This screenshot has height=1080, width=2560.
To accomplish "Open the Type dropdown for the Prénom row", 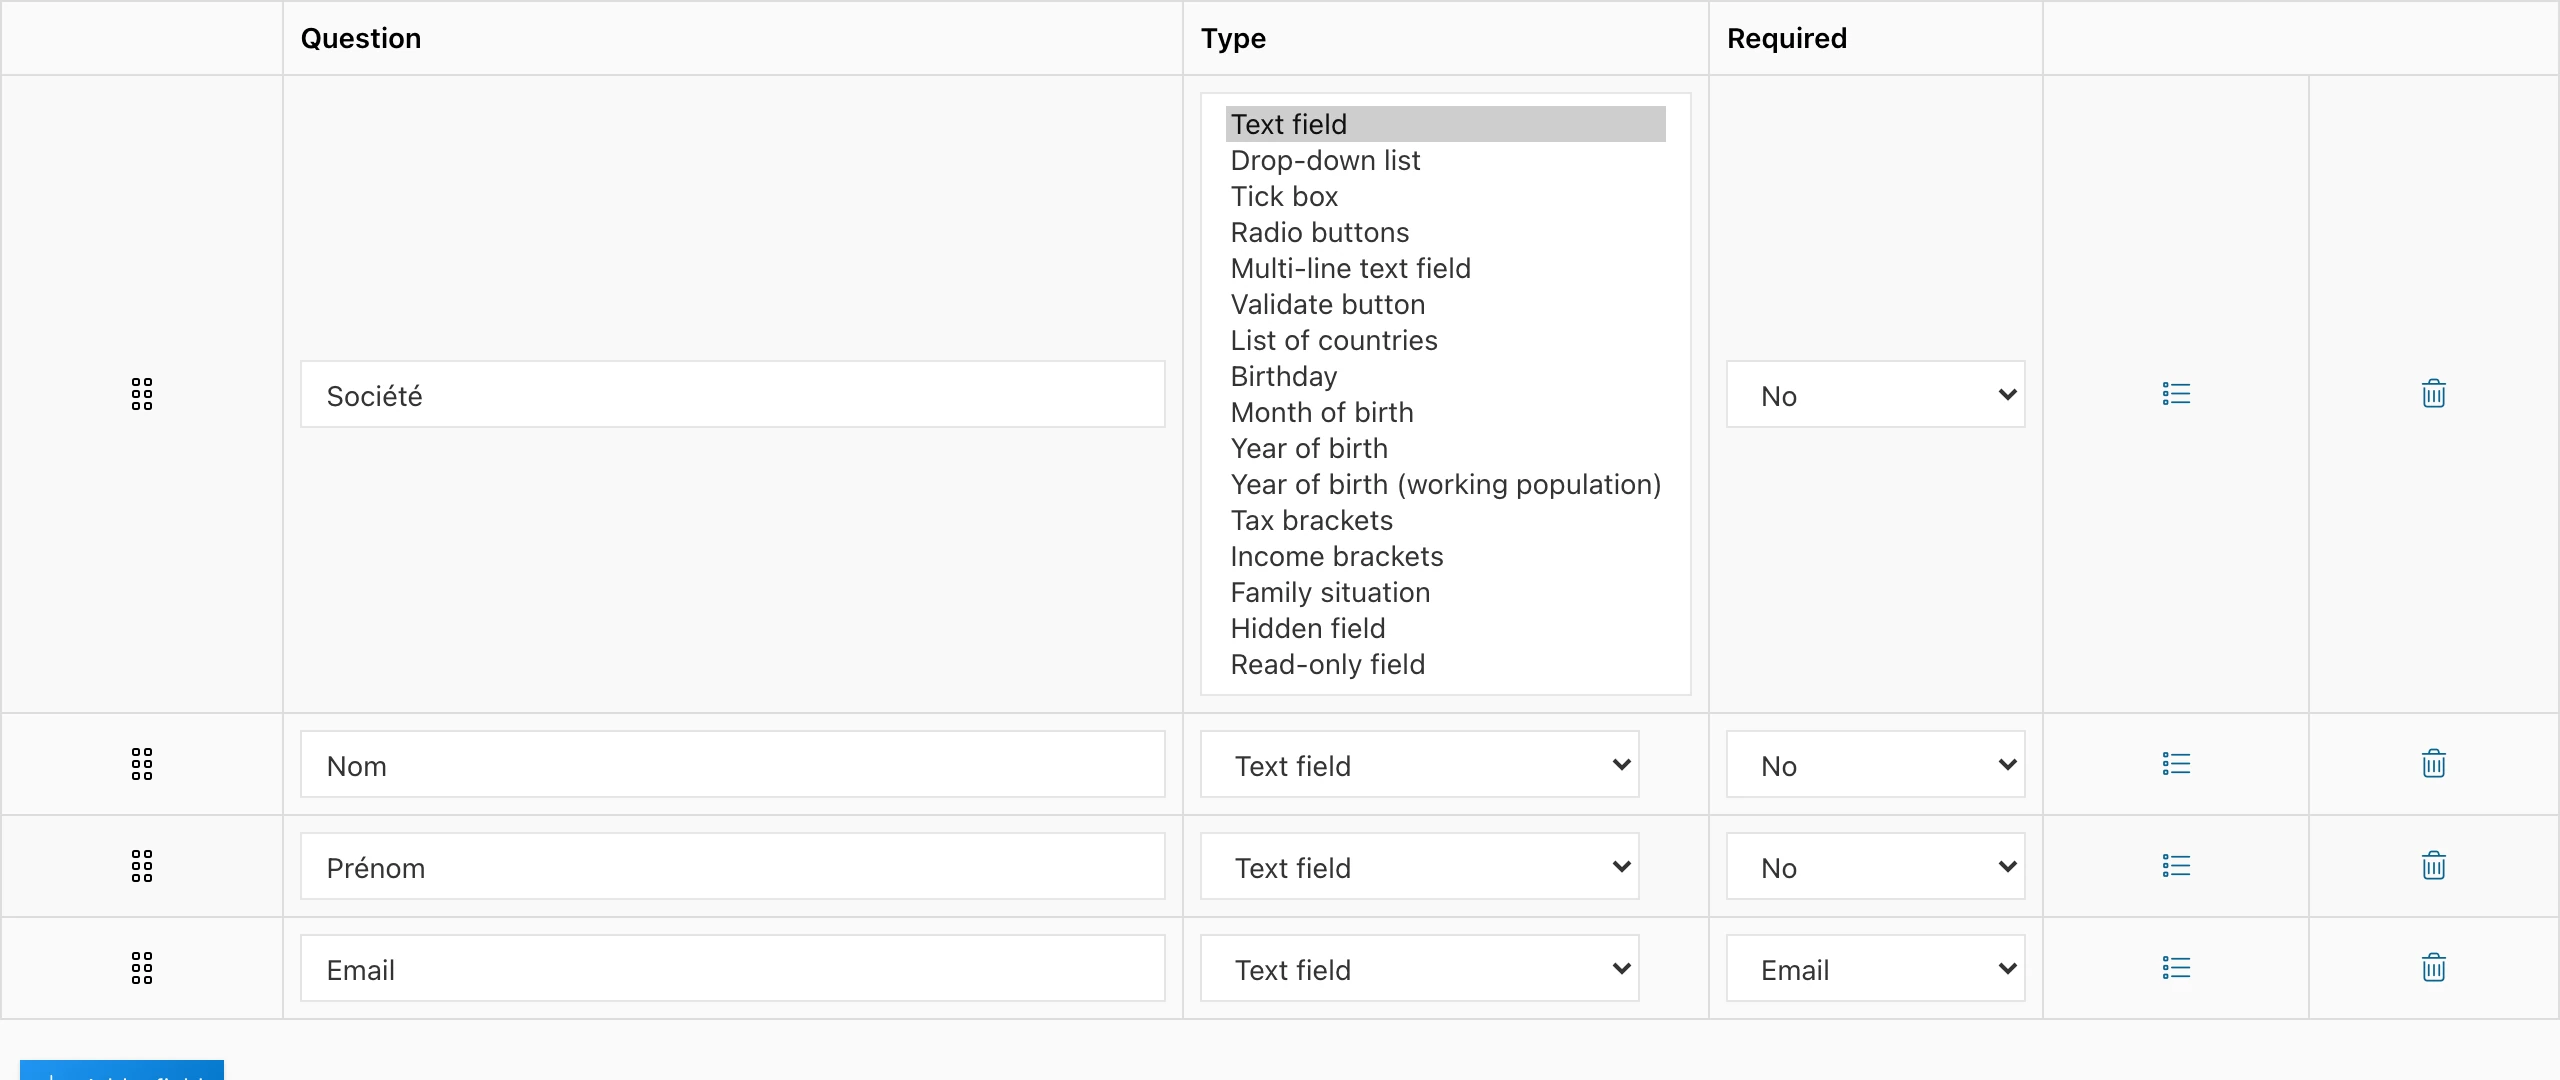I will click(x=1420, y=866).
